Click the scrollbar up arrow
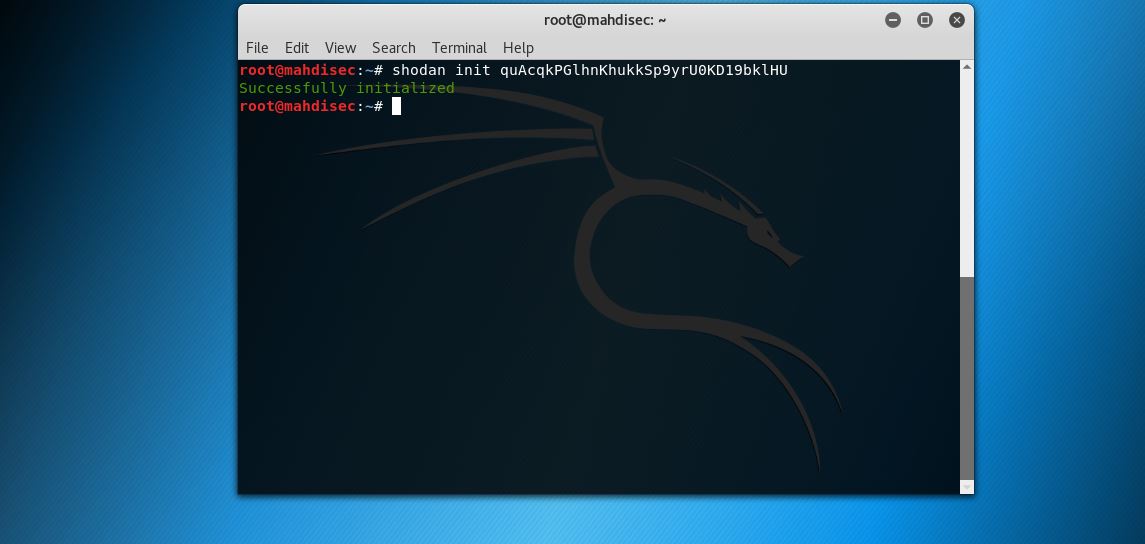Viewport: 1145px width, 544px height. [967, 67]
